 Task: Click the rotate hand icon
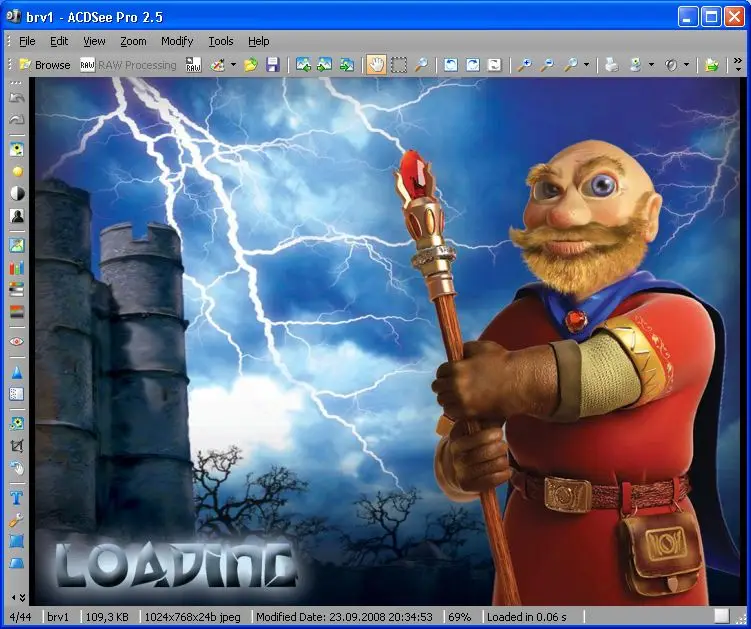pos(17,468)
